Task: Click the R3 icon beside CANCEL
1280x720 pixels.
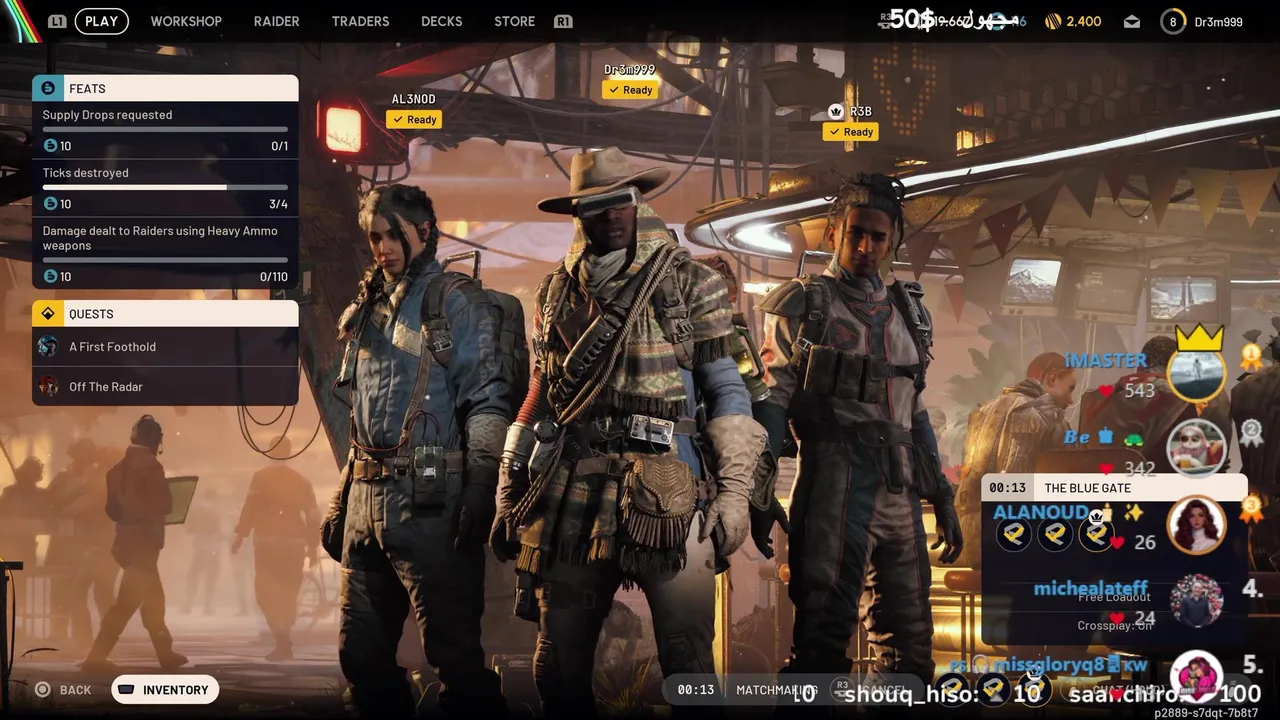Action: [x=842, y=688]
